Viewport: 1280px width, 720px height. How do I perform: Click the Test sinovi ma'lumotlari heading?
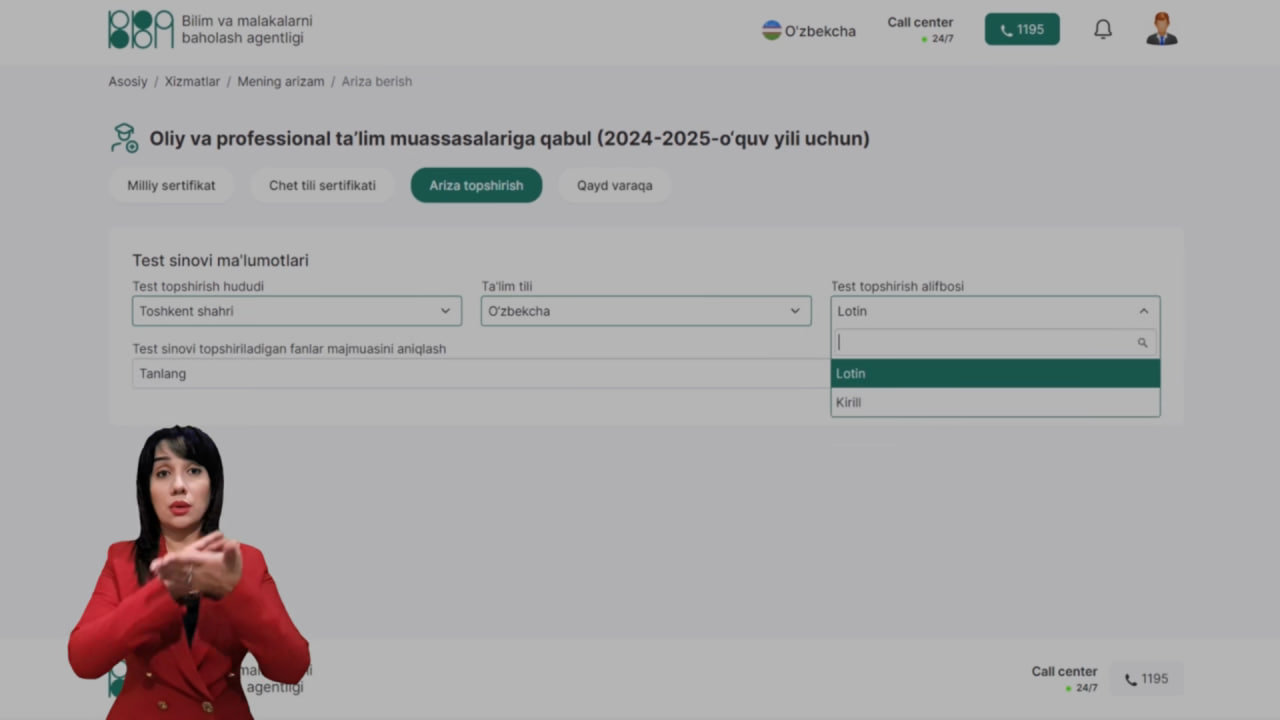pyautogui.click(x=220, y=260)
